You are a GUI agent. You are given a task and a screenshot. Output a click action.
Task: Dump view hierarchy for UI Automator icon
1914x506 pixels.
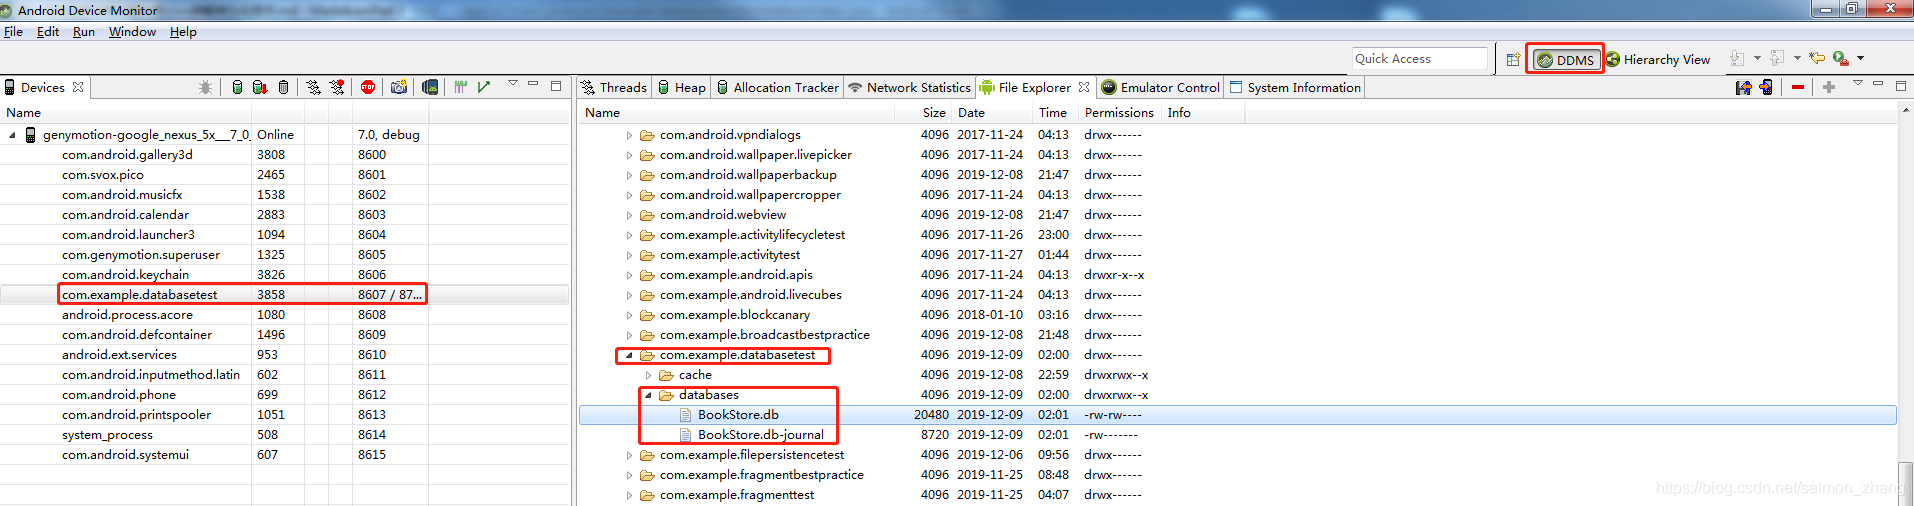[x=430, y=87]
